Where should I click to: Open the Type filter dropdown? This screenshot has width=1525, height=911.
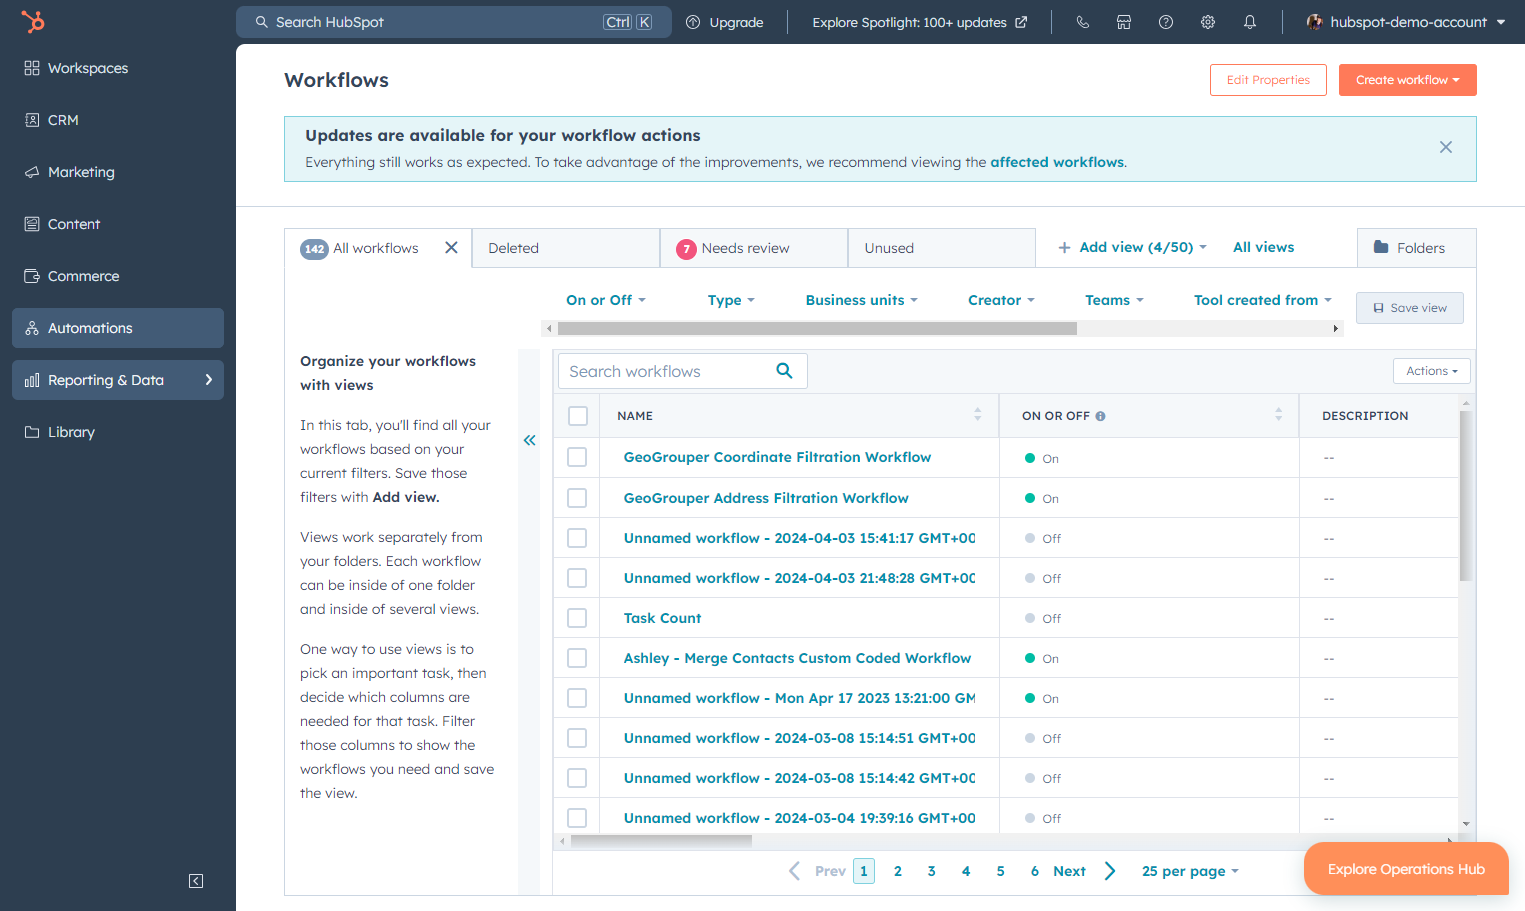[x=731, y=300]
